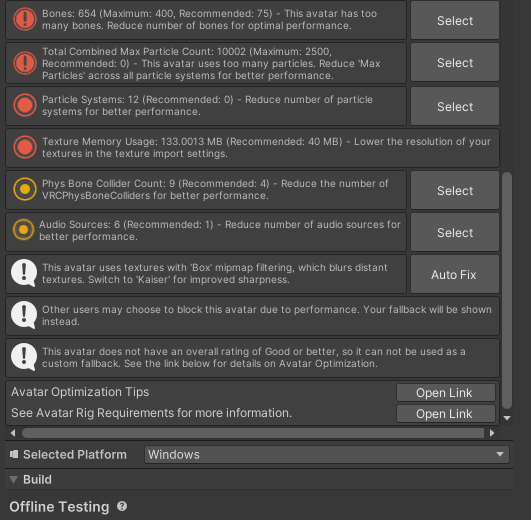Click the red circle icon for Particle Systems

[25, 105]
